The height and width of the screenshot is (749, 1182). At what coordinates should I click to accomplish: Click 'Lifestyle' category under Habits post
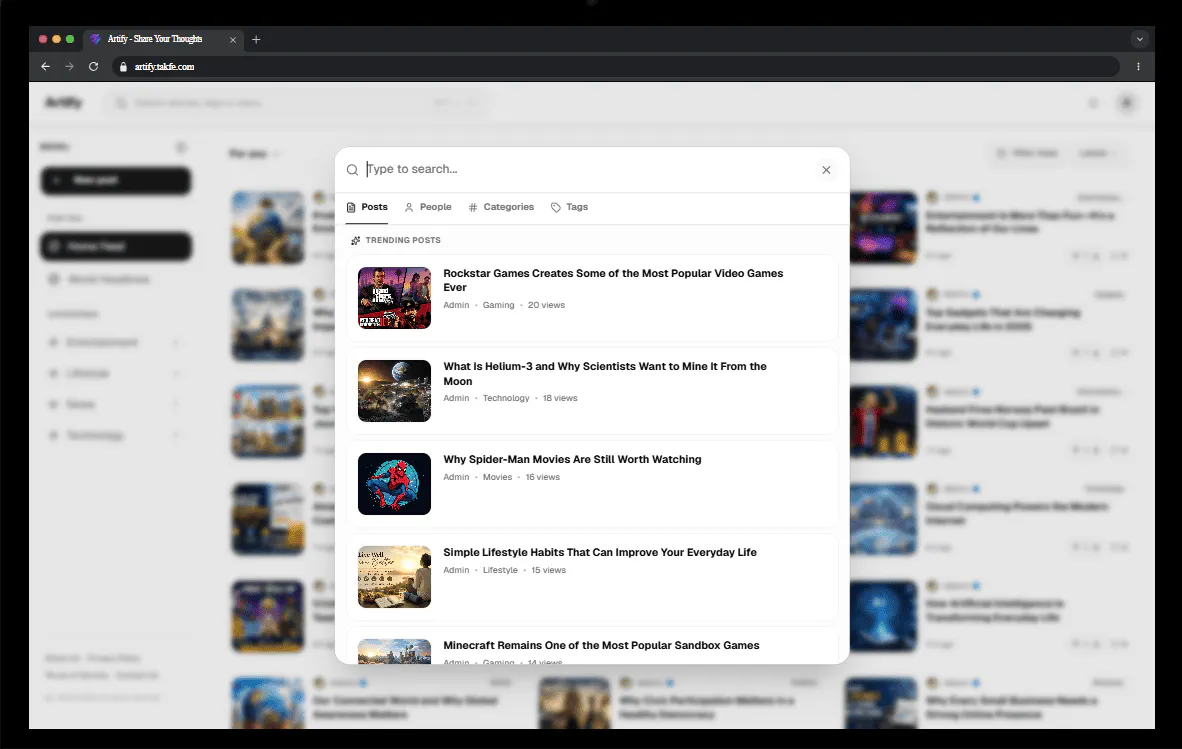coord(501,570)
